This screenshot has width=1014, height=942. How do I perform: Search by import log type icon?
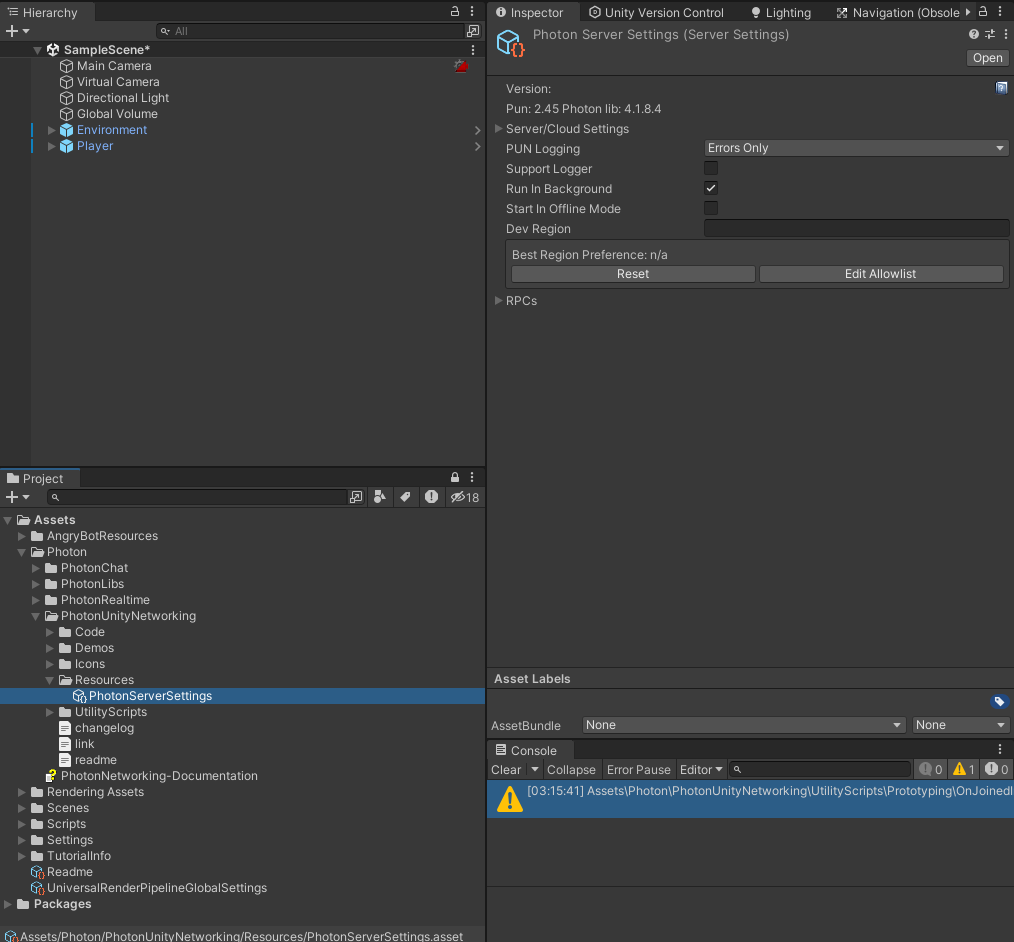(x=431, y=497)
